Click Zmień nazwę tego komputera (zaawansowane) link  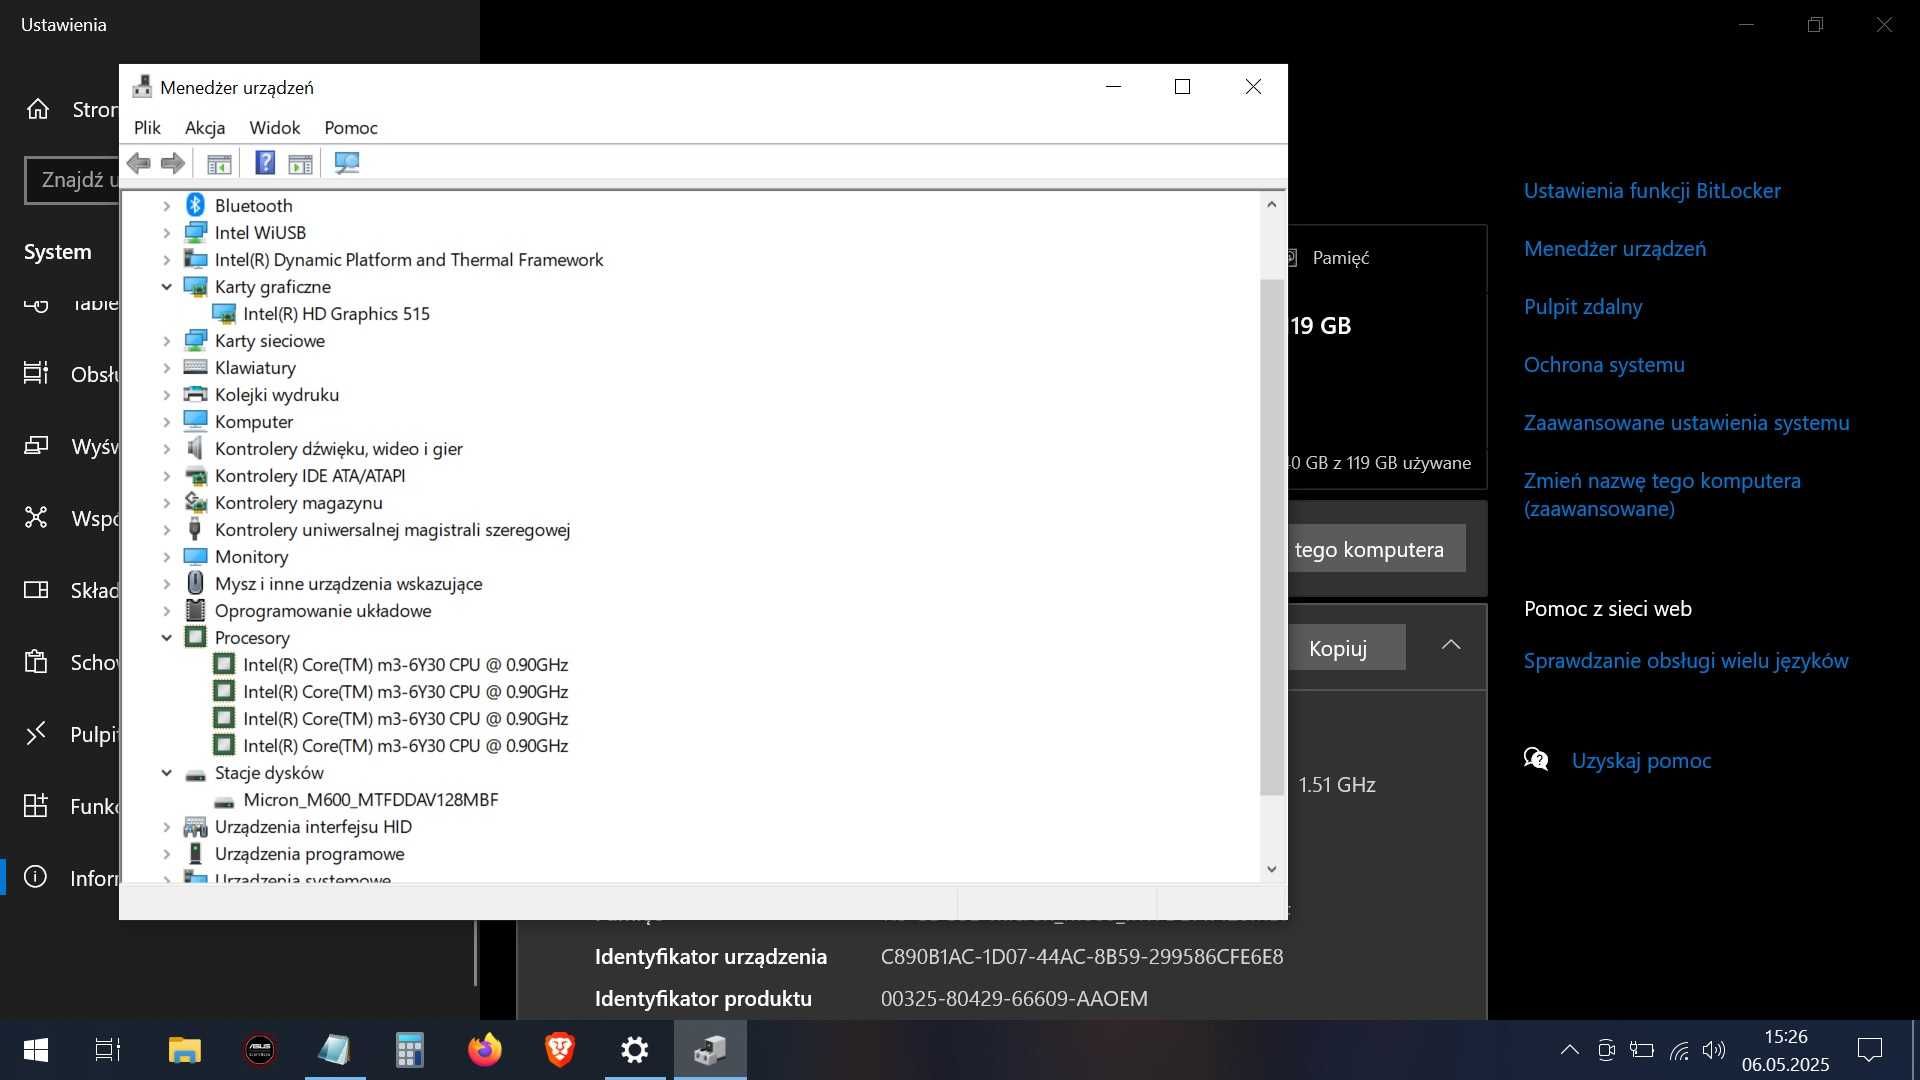1662,495
